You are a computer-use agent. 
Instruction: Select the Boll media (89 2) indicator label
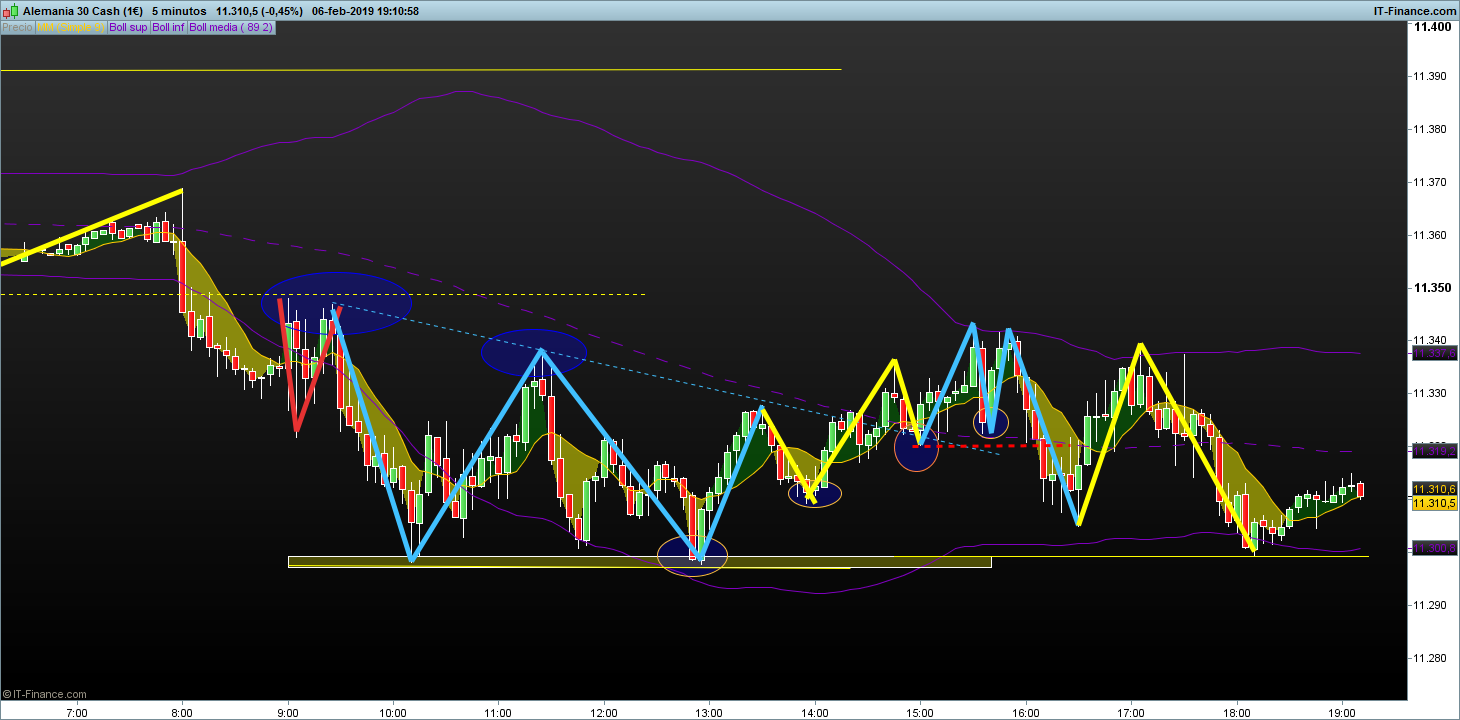pos(231,27)
